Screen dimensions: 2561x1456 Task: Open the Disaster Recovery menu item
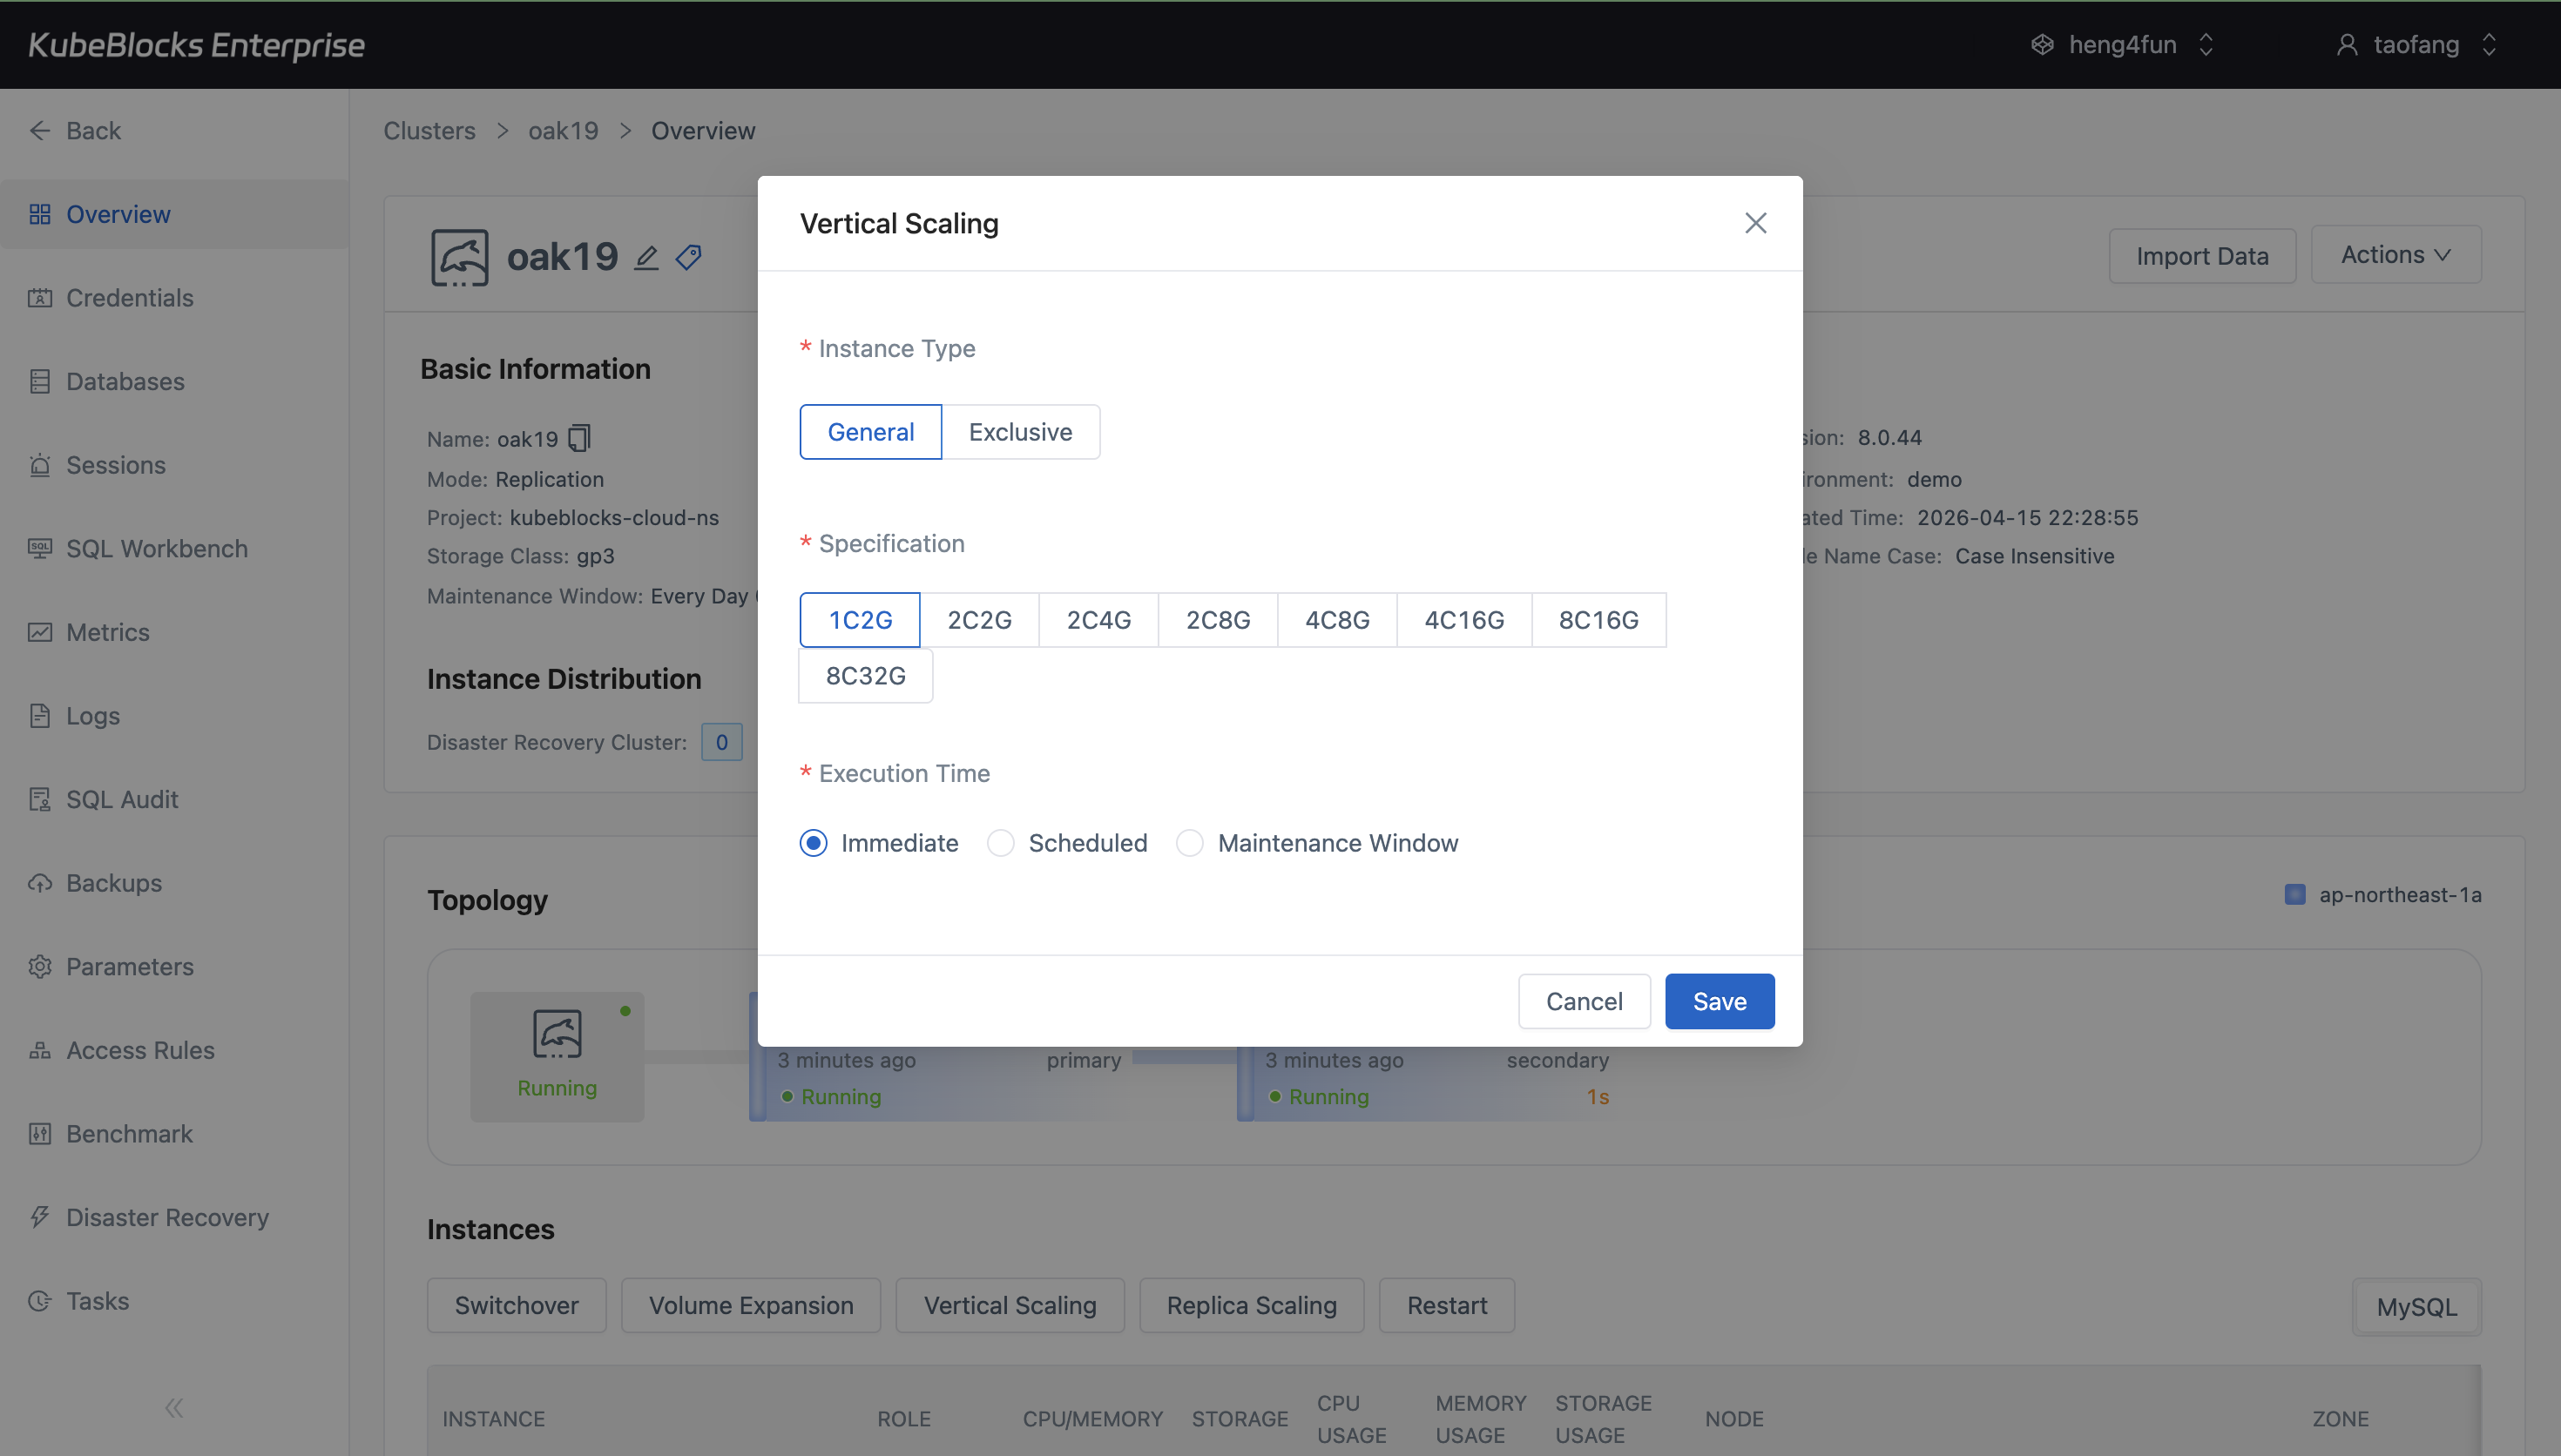click(168, 1217)
